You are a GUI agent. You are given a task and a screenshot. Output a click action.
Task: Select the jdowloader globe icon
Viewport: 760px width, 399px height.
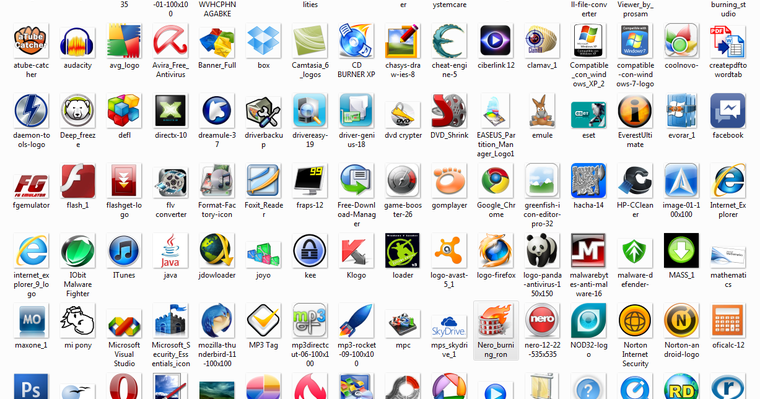pos(217,251)
